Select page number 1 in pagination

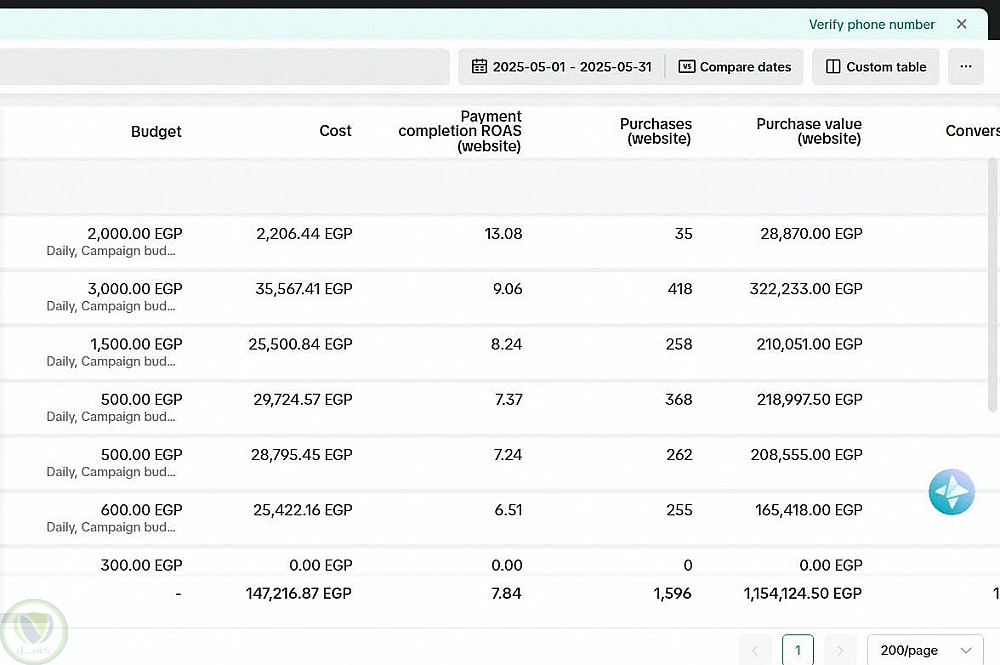click(797, 650)
